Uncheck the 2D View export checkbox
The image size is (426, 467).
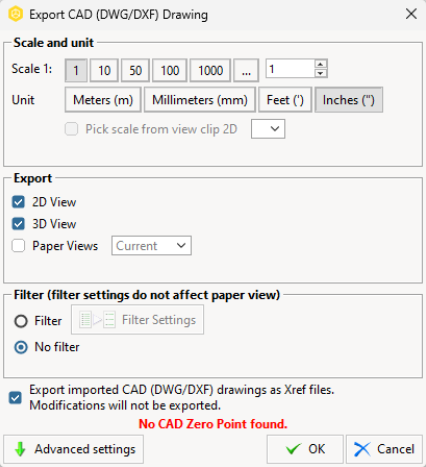click(18, 202)
